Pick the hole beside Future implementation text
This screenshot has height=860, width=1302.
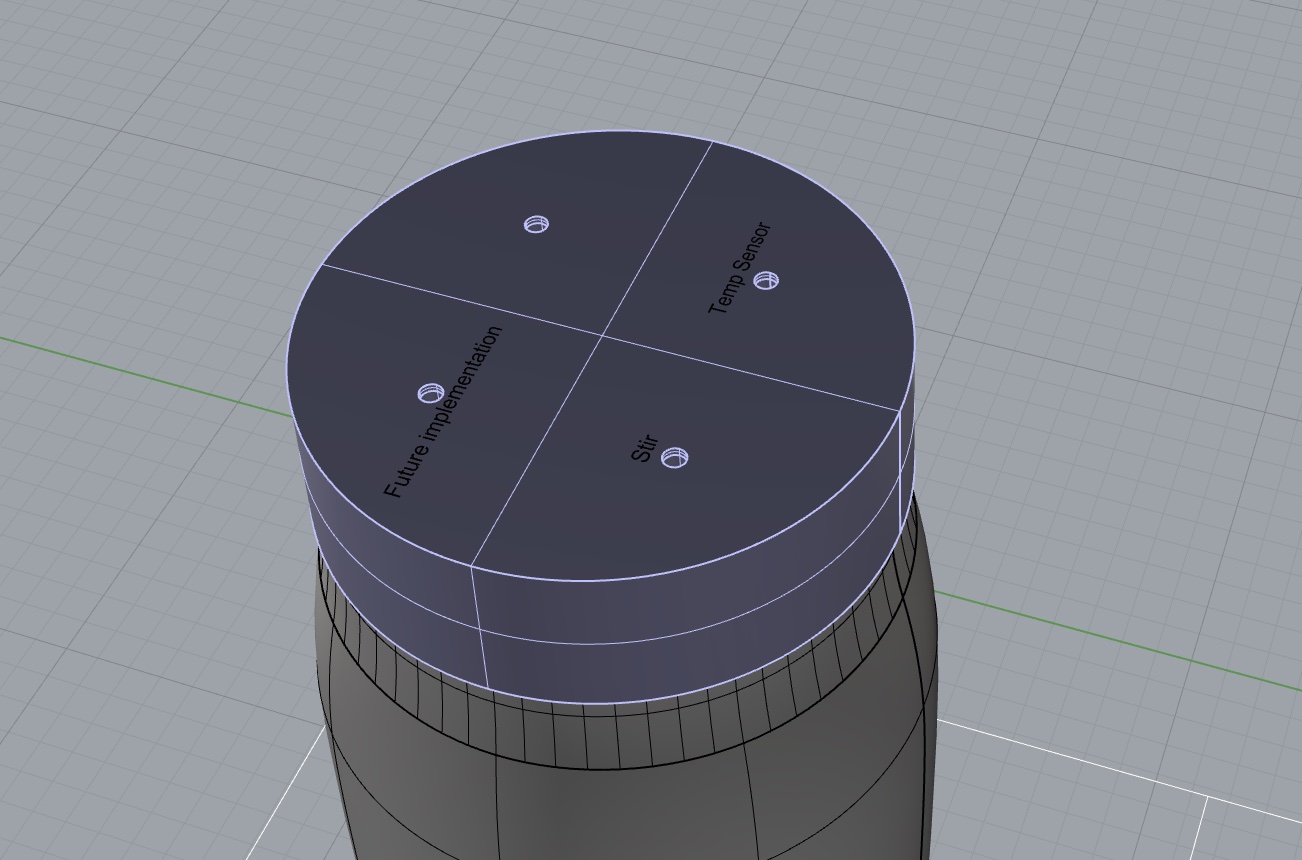431,393
